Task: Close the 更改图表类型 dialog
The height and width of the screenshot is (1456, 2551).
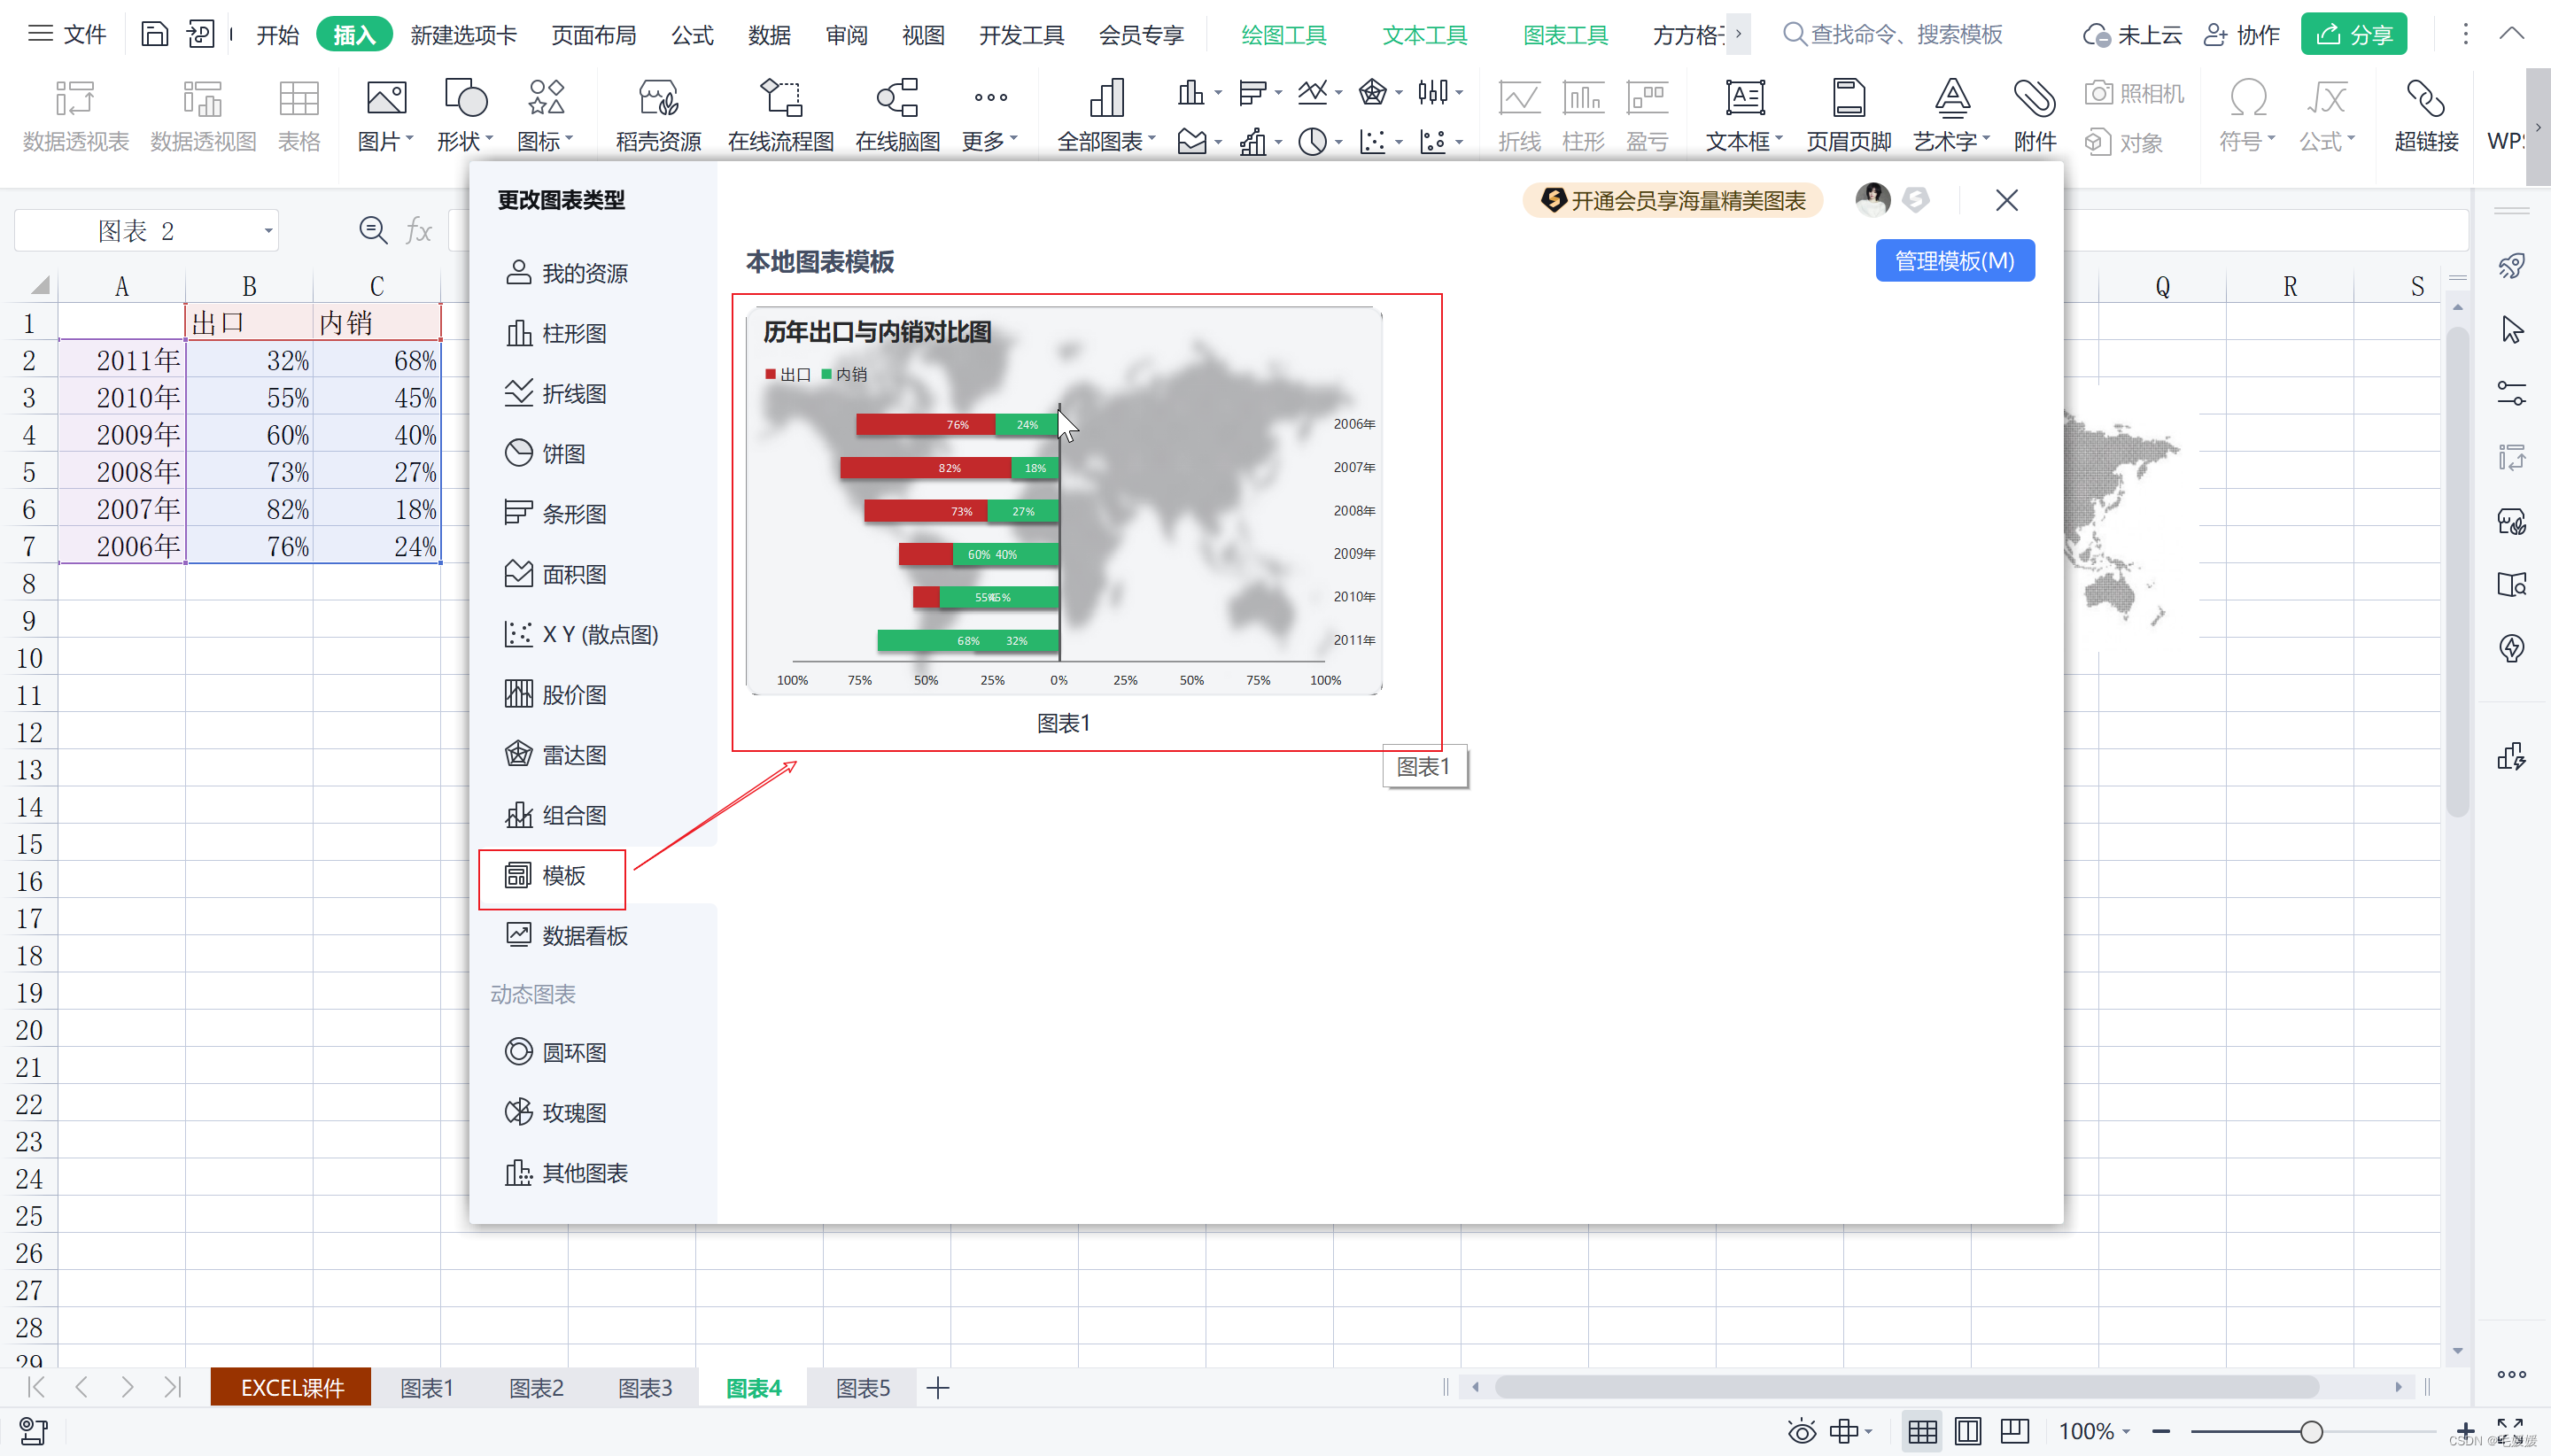Action: tap(2006, 200)
